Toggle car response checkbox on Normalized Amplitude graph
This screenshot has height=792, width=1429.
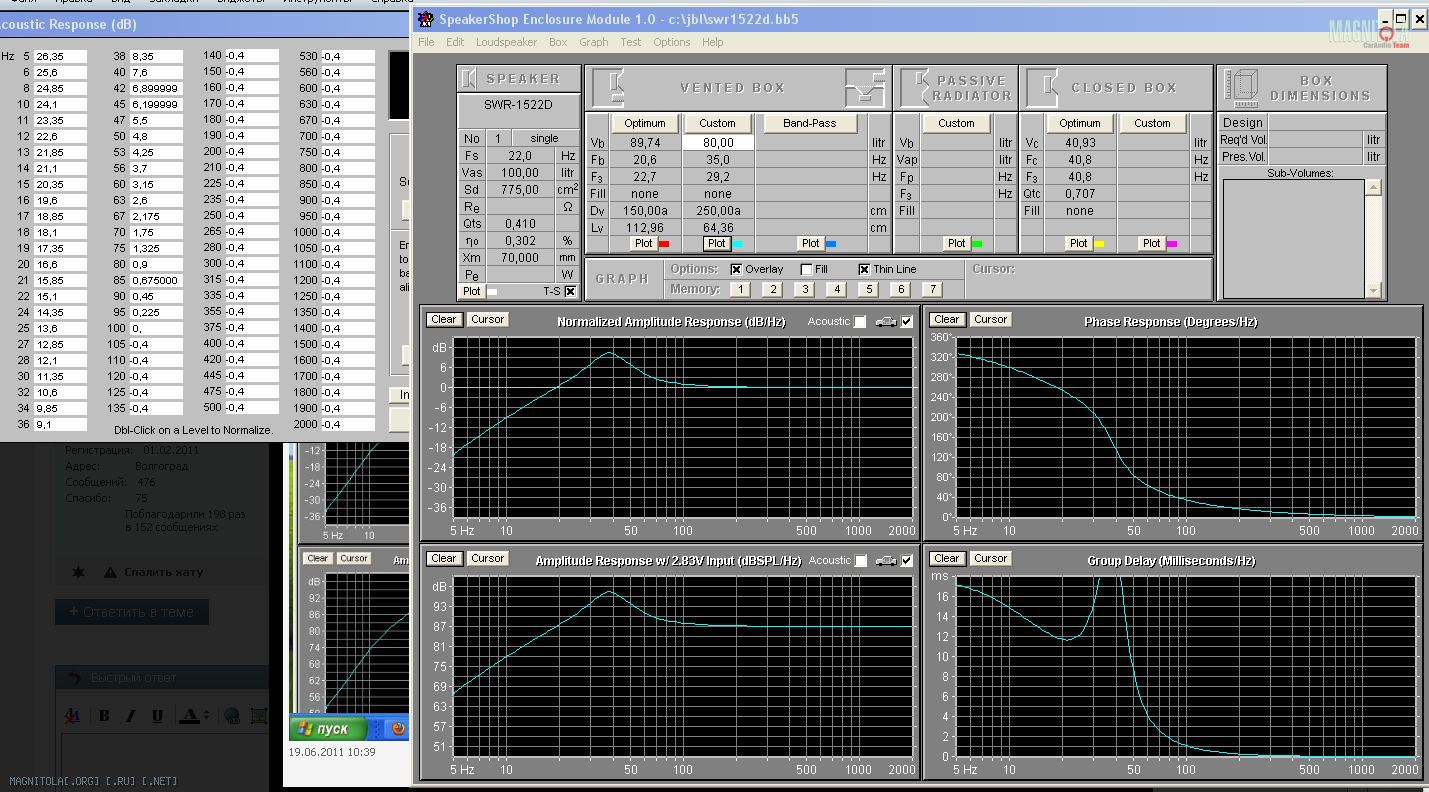point(907,321)
